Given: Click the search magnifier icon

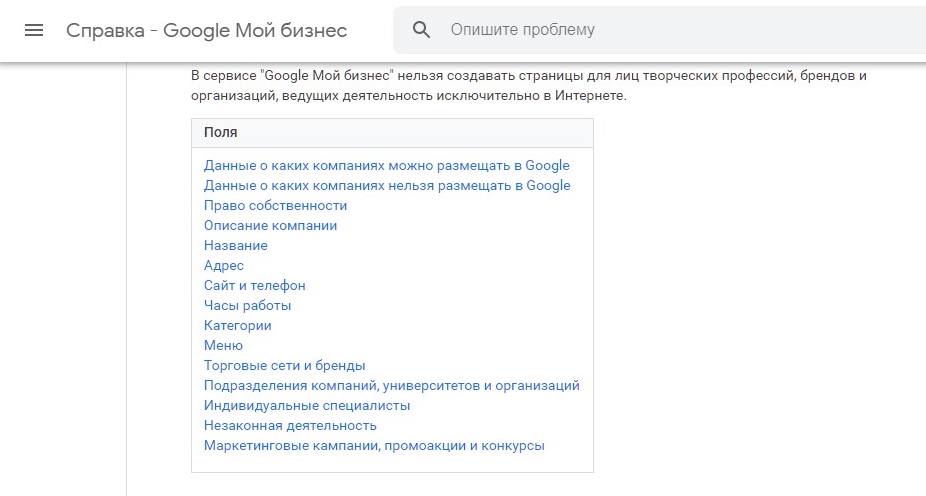Looking at the screenshot, I should click(x=422, y=30).
